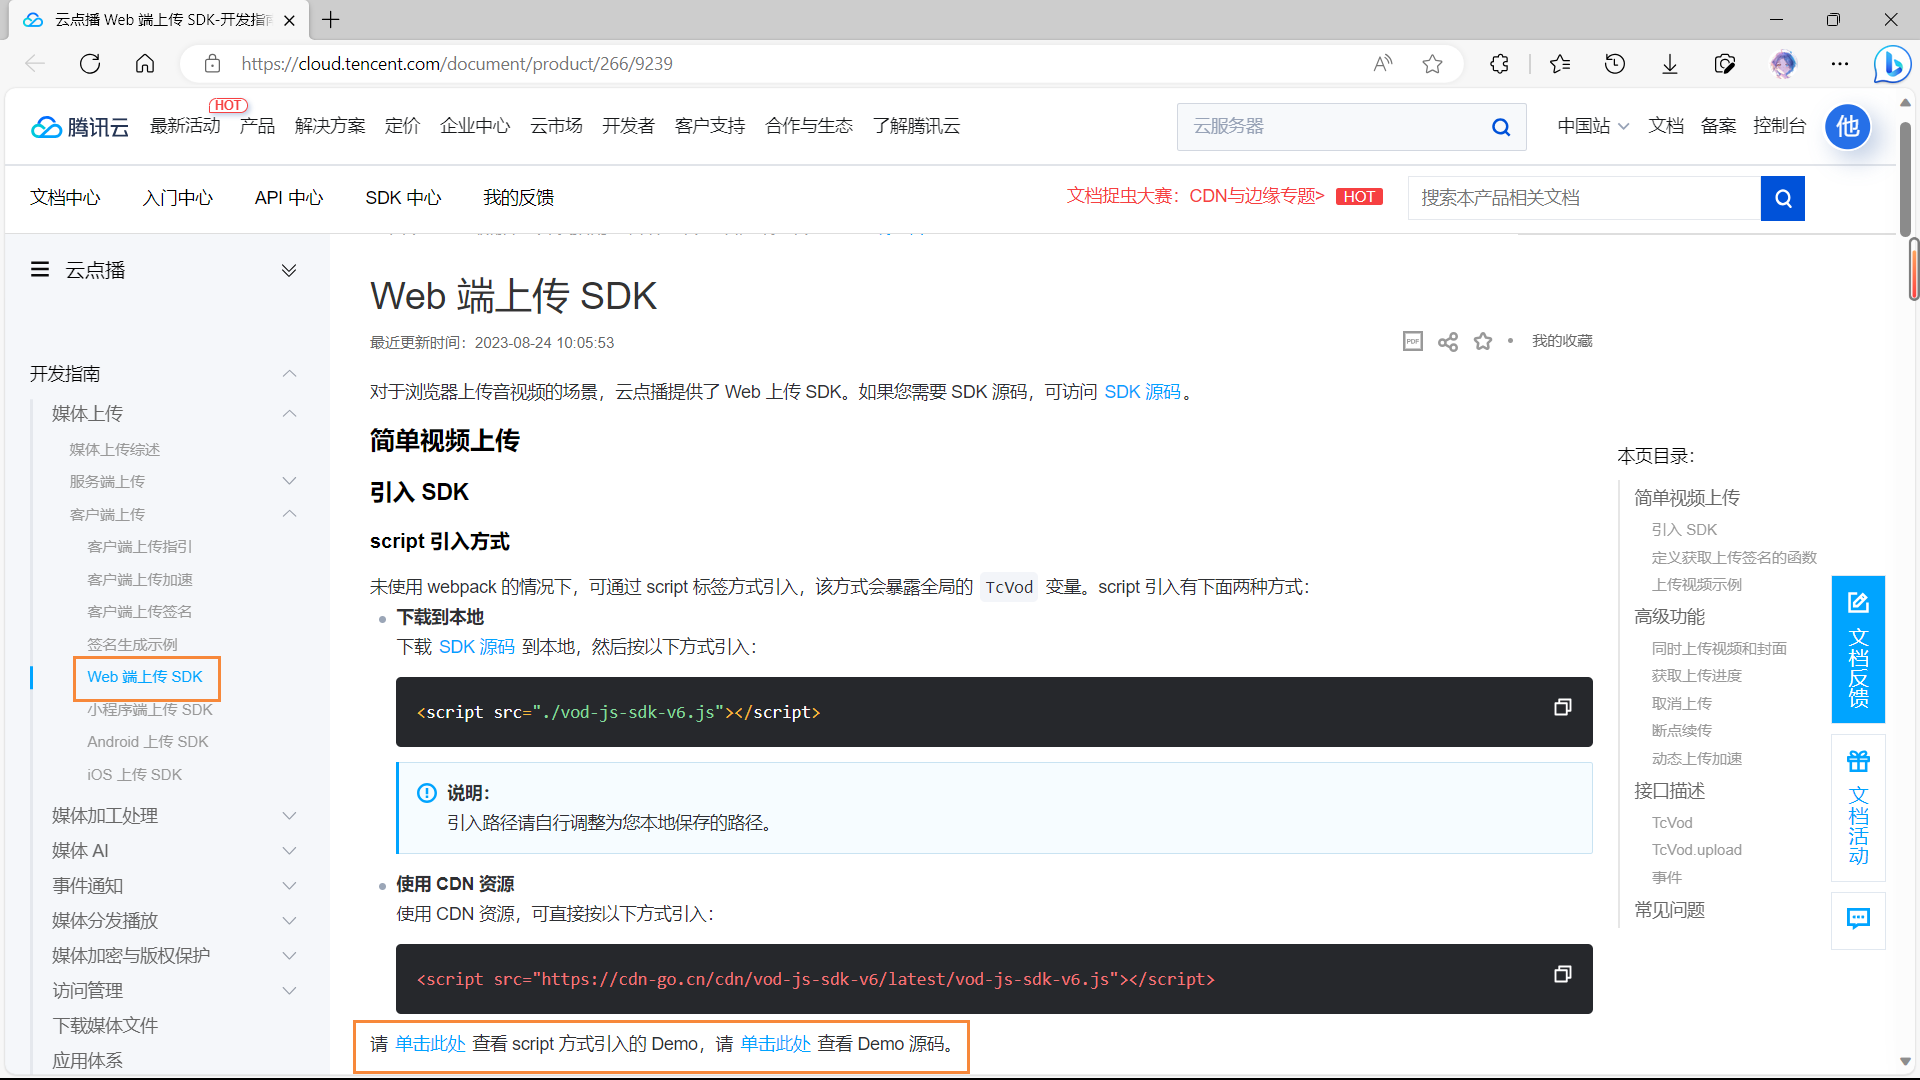1920x1080 pixels.
Task: Expand the 服务端上传 tree item
Action: [x=289, y=481]
